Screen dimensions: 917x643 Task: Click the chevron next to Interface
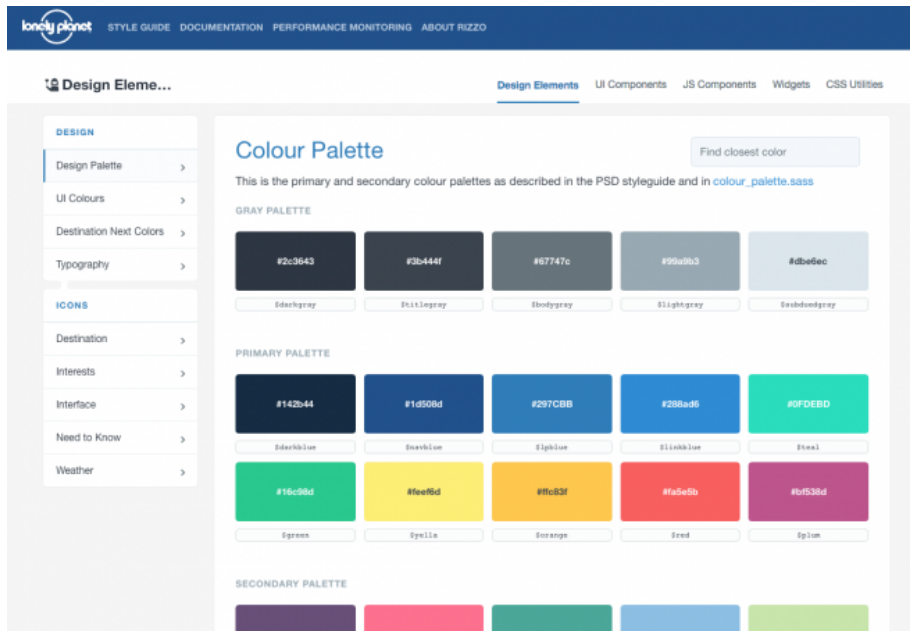point(182,406)
